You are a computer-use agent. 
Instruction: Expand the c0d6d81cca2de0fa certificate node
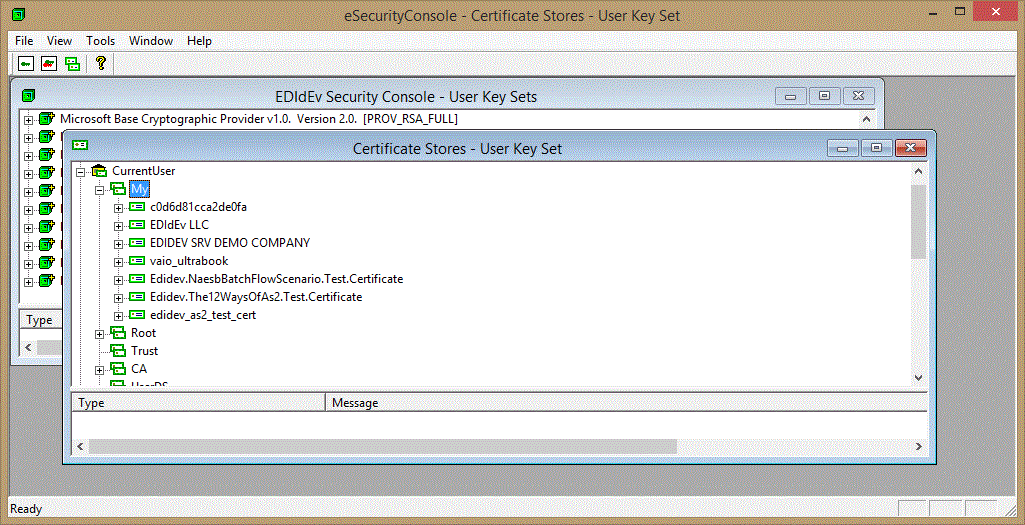pyautogui.click(x=118, y=208)
